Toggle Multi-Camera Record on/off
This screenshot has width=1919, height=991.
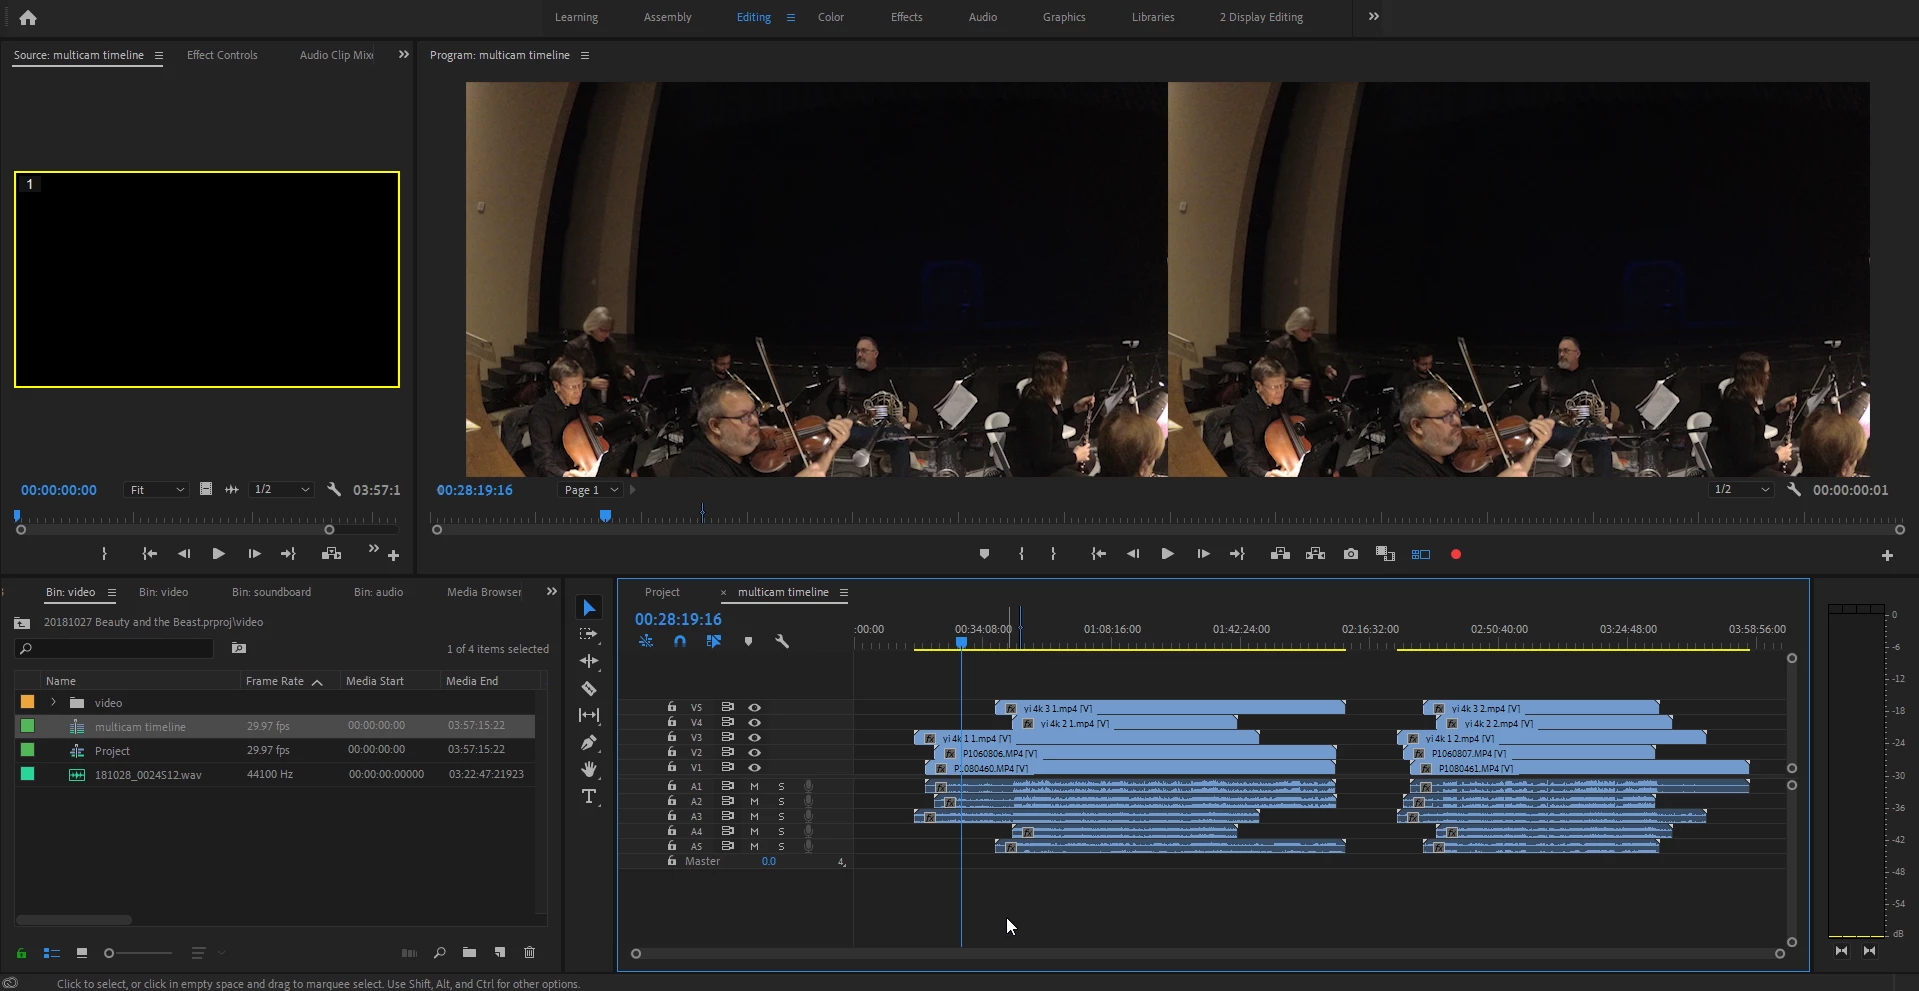[x=1456, y=554]
